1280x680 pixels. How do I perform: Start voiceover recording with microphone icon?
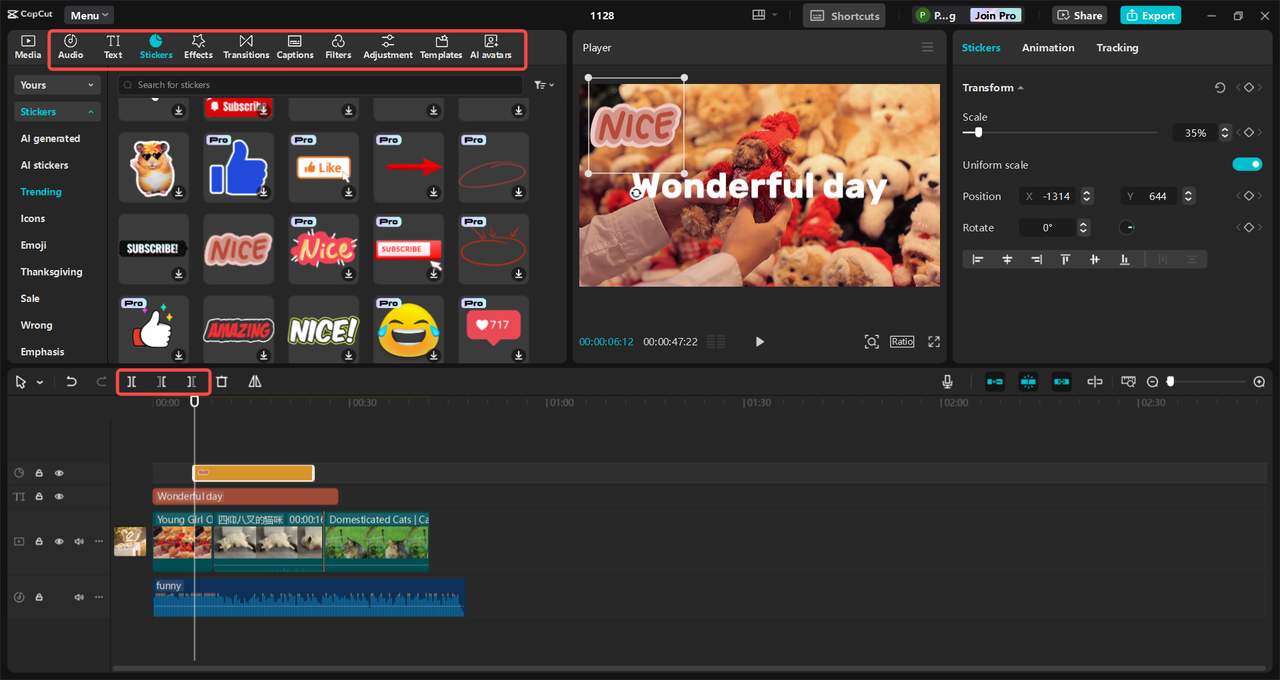tap(947, 382)
